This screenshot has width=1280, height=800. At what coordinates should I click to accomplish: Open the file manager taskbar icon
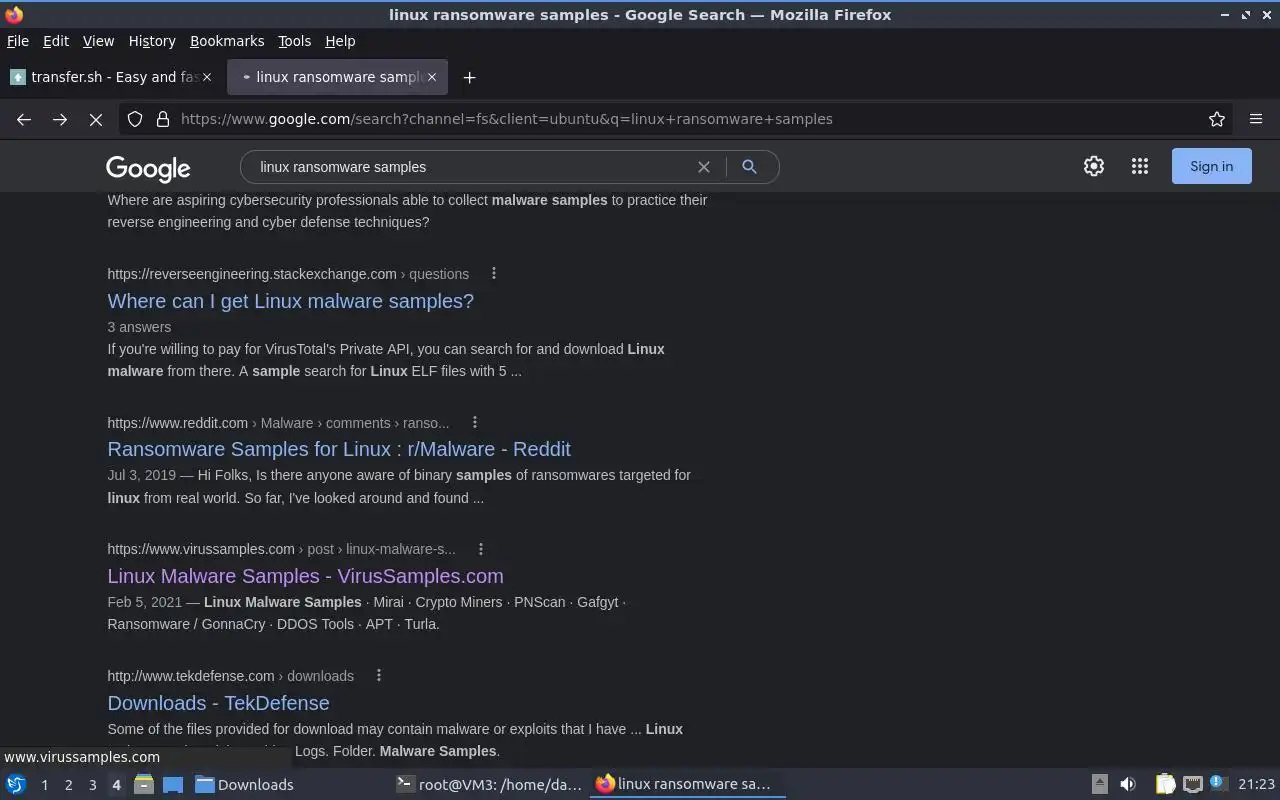143,784
